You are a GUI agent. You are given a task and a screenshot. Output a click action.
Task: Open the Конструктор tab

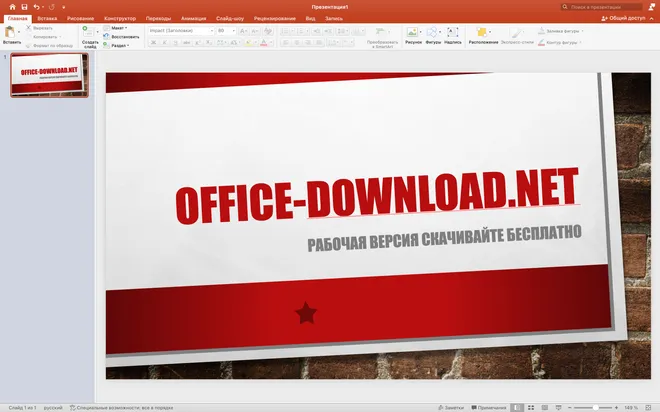pyautogui.click(x=120, y=19)
